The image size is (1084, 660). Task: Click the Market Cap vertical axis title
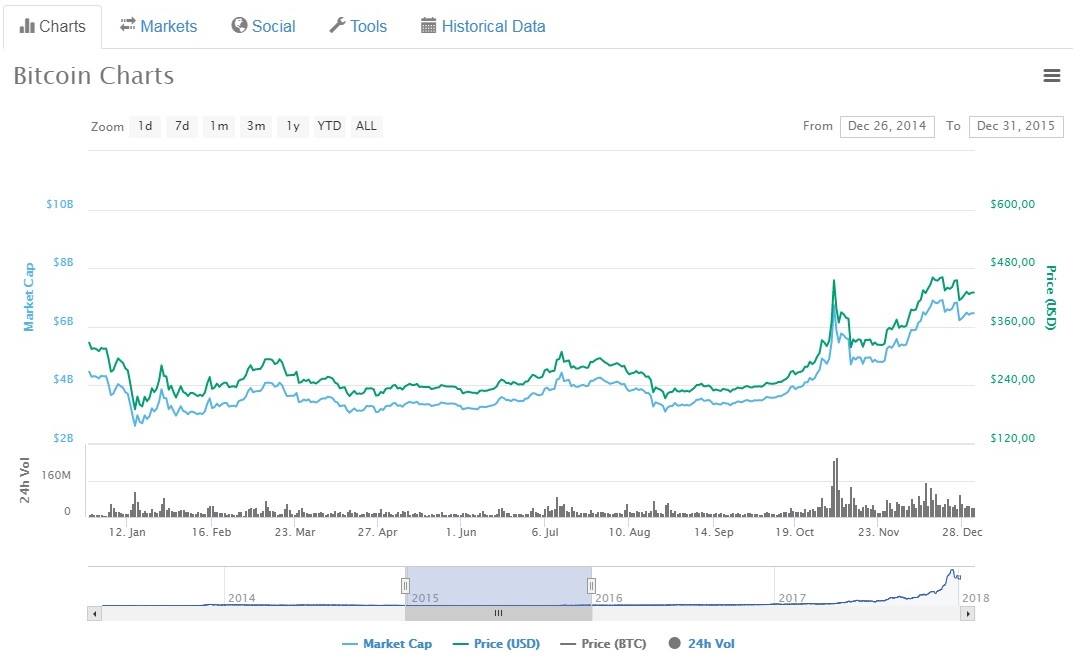coord(28,297)
